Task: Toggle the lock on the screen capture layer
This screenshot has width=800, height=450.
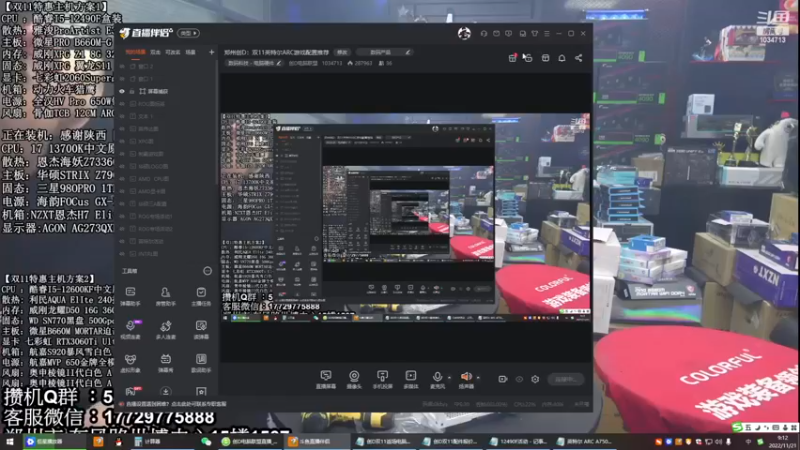Action: click(132, 91)
